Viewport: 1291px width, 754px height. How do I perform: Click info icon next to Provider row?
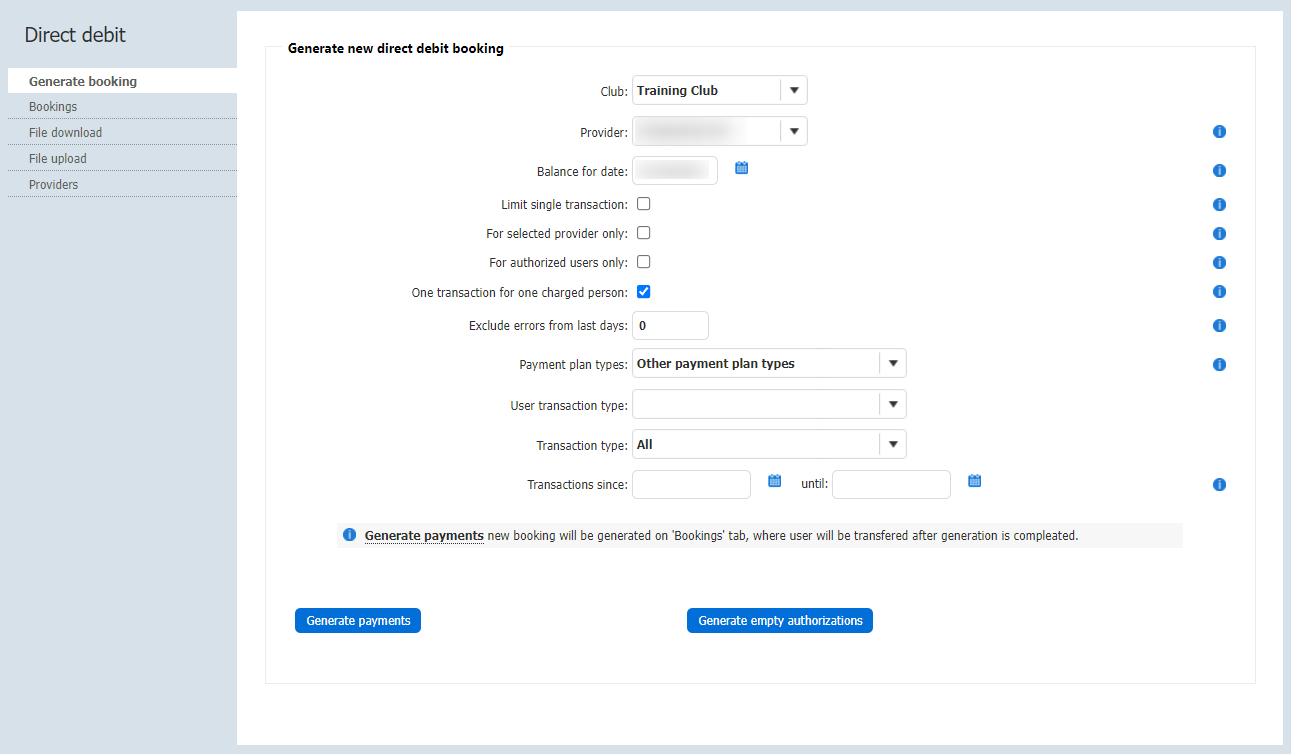pos(1219,132)
